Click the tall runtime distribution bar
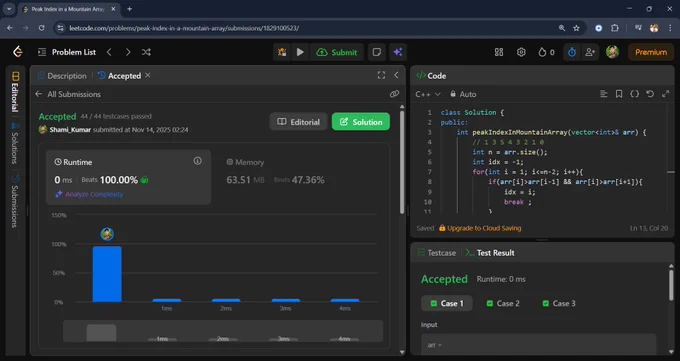The image size is (680, 361). click(107, 274)
